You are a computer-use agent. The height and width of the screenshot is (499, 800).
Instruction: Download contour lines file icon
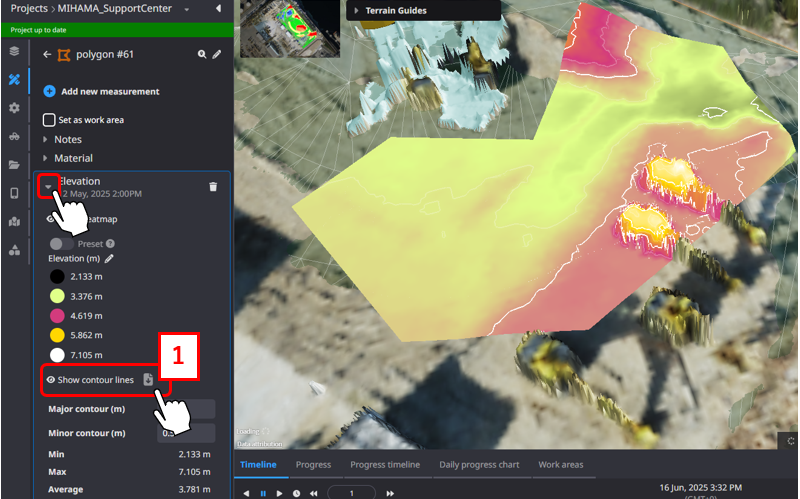click(x=148, y=380)
